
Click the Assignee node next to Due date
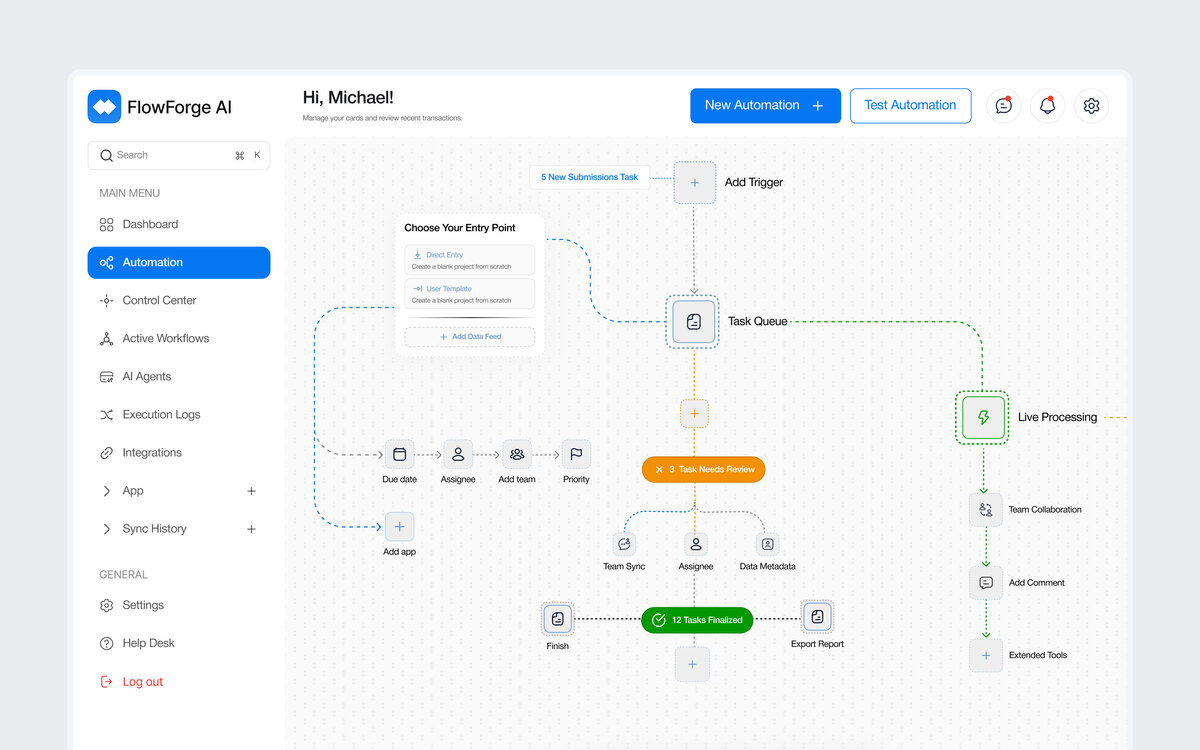pyautogui.click(x=458, y=454)
